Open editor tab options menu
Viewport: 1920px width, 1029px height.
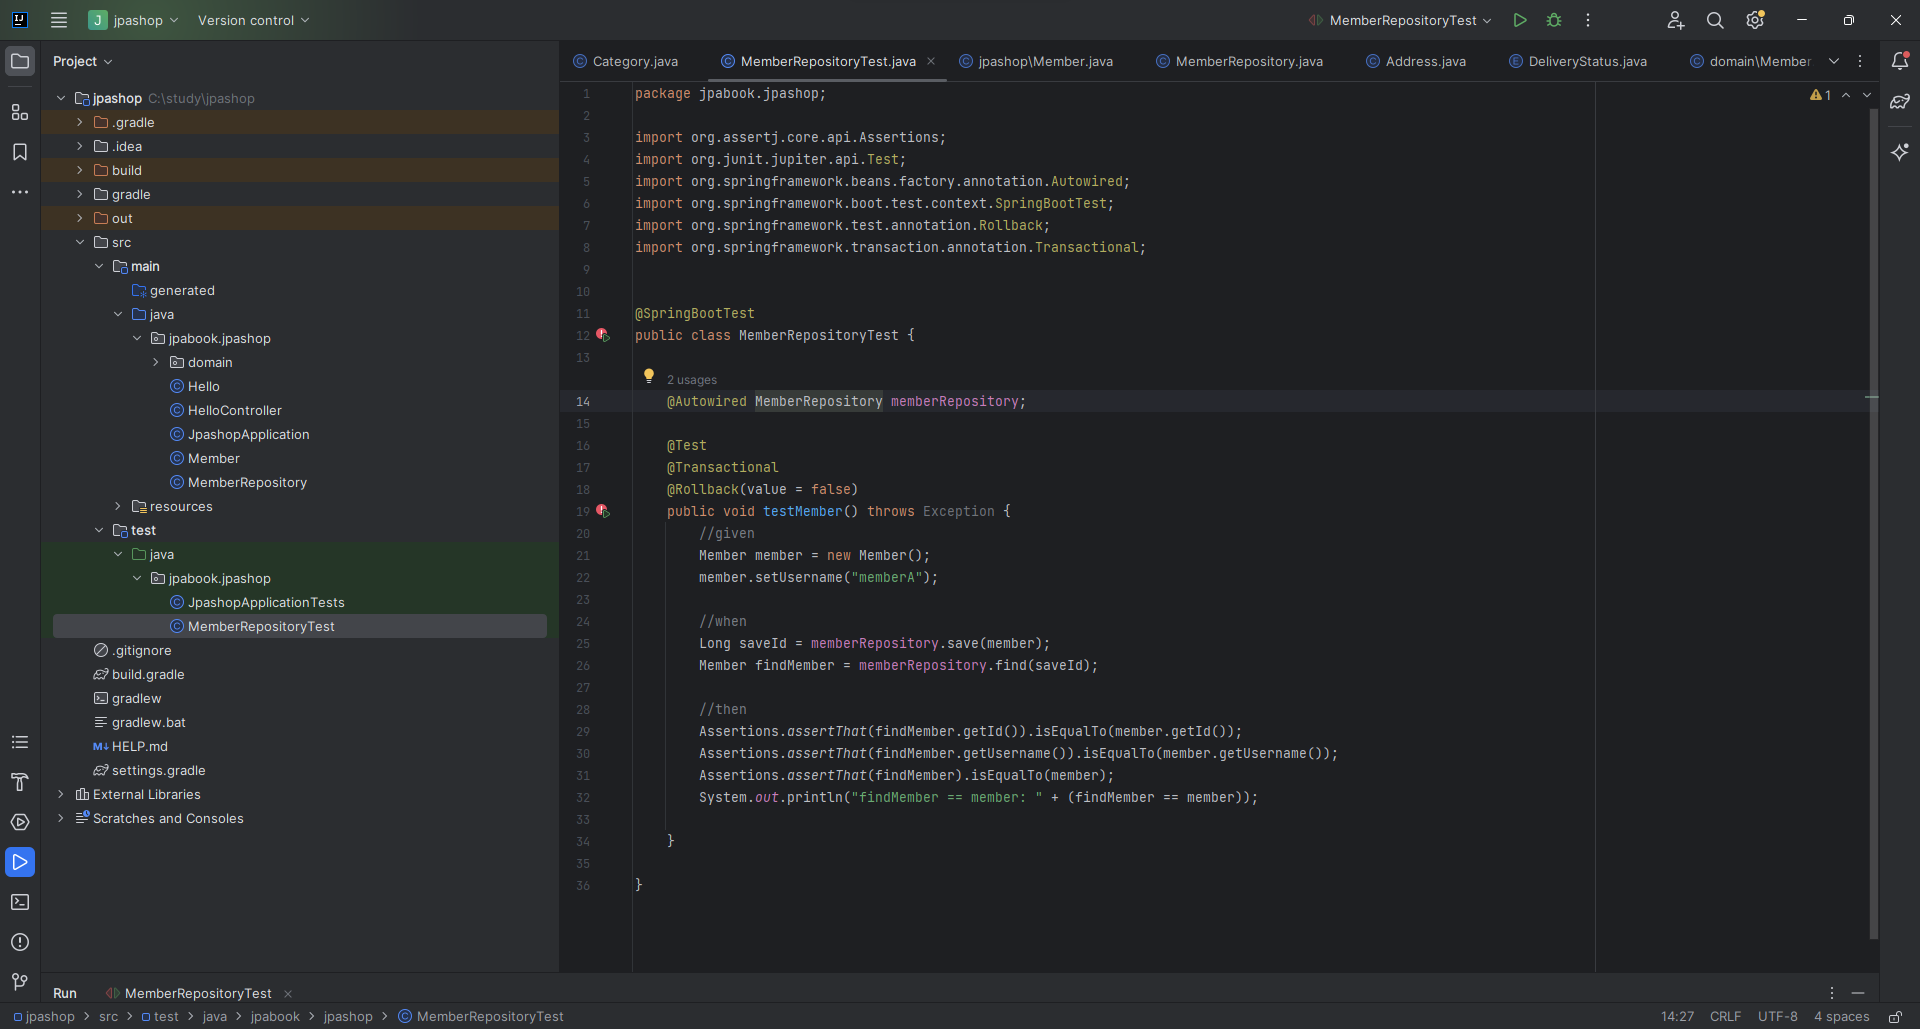tap(1860, 61)
